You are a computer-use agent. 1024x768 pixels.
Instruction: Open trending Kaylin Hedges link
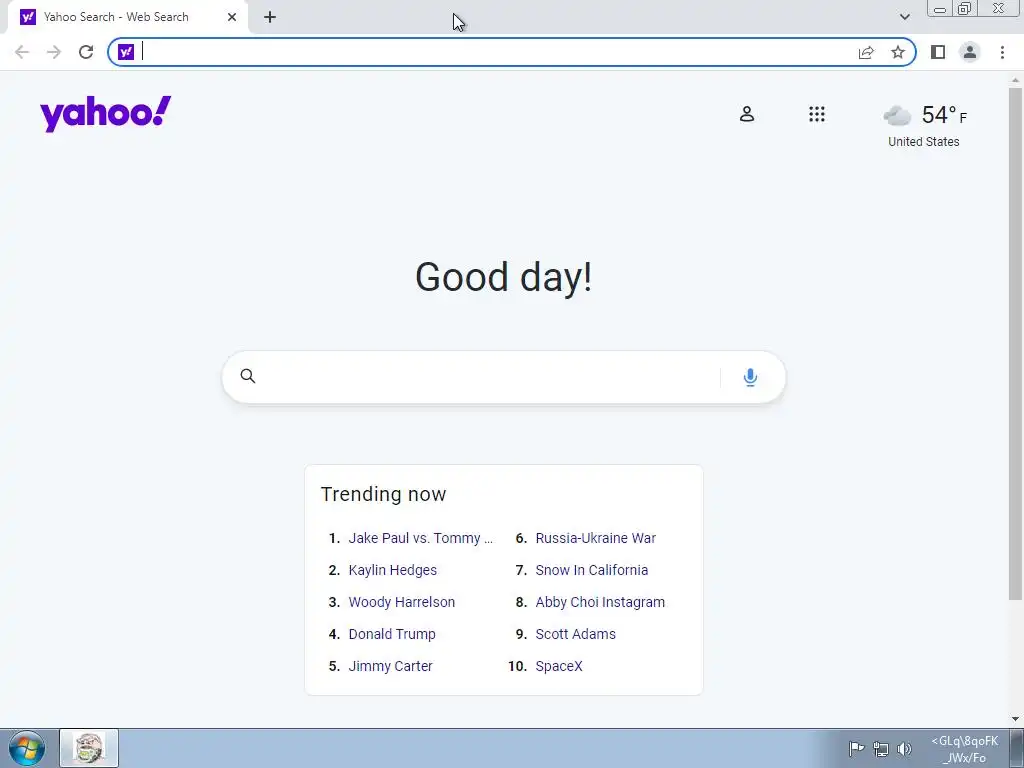coord(392,570)
